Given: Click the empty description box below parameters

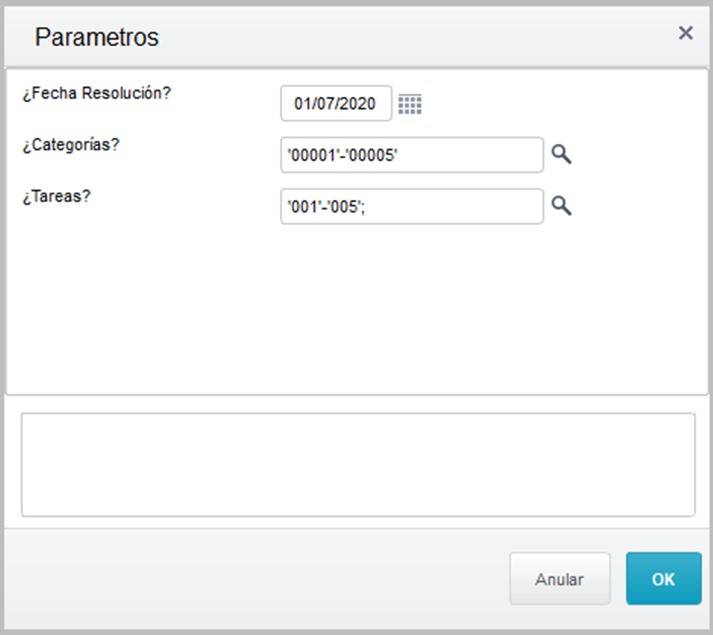Looking at the screenshot, I should pos(357,465).
